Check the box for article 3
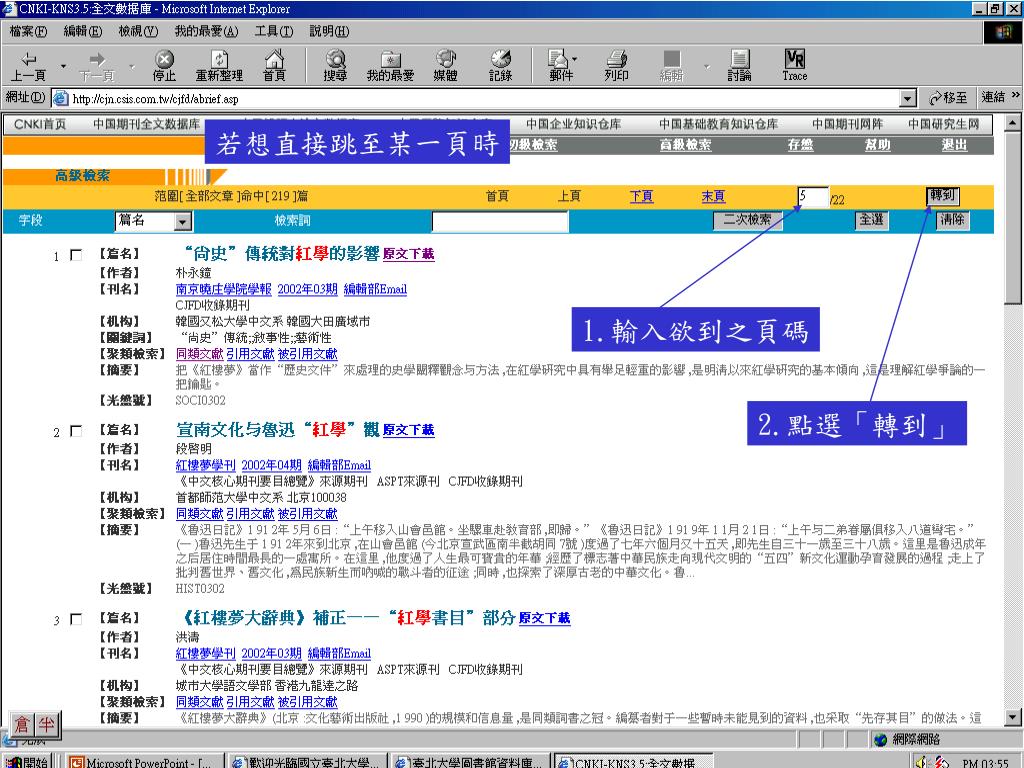The height and width of the screenshot is (768, 1024). click(x=76, y=619)
